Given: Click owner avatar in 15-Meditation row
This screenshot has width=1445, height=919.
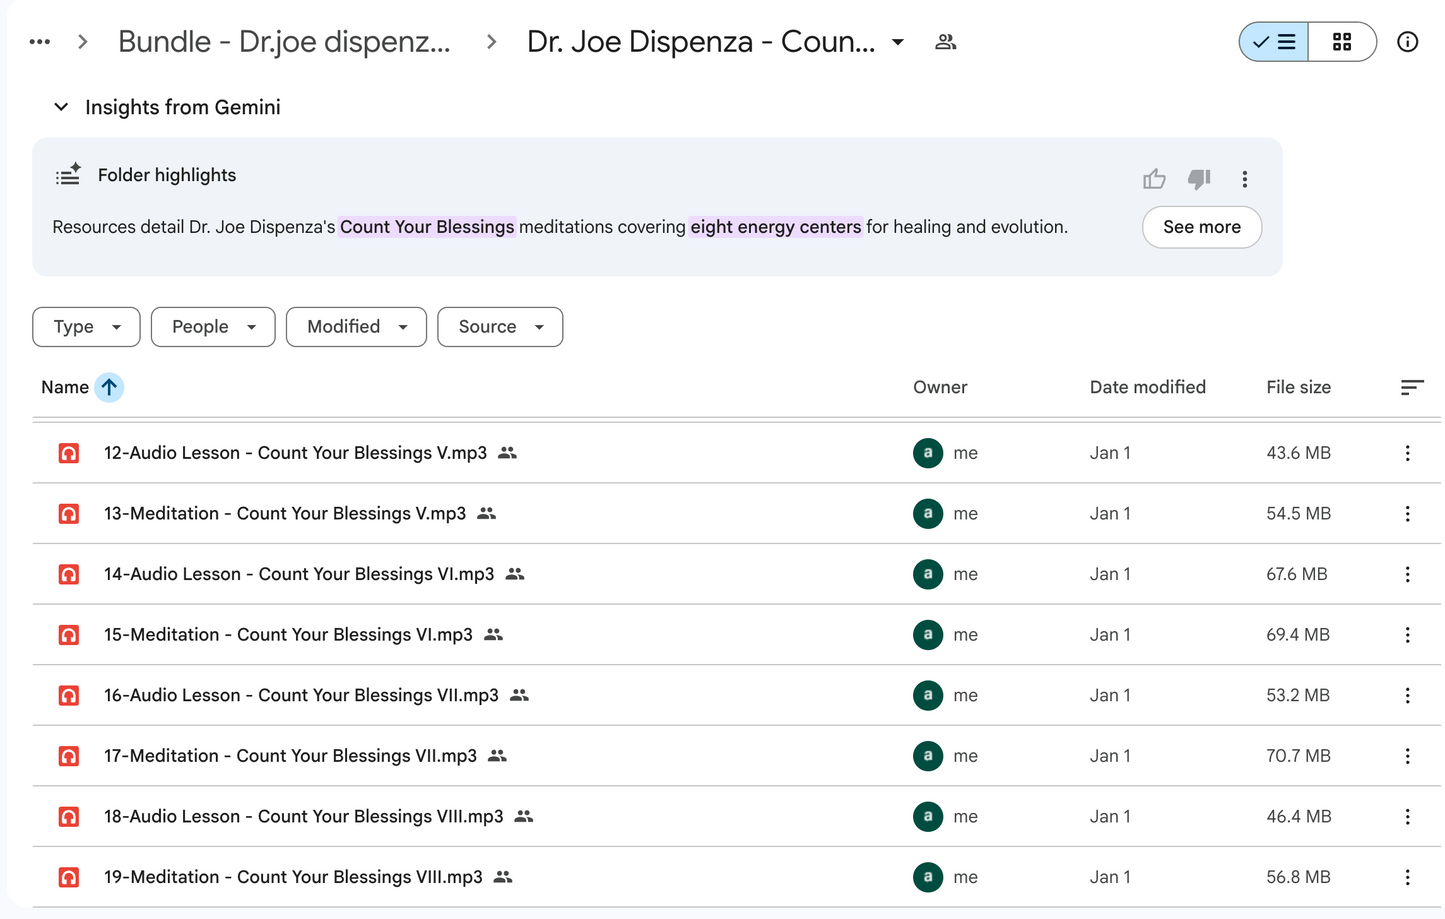Looking at the screenshot, I should coord(928,635).
